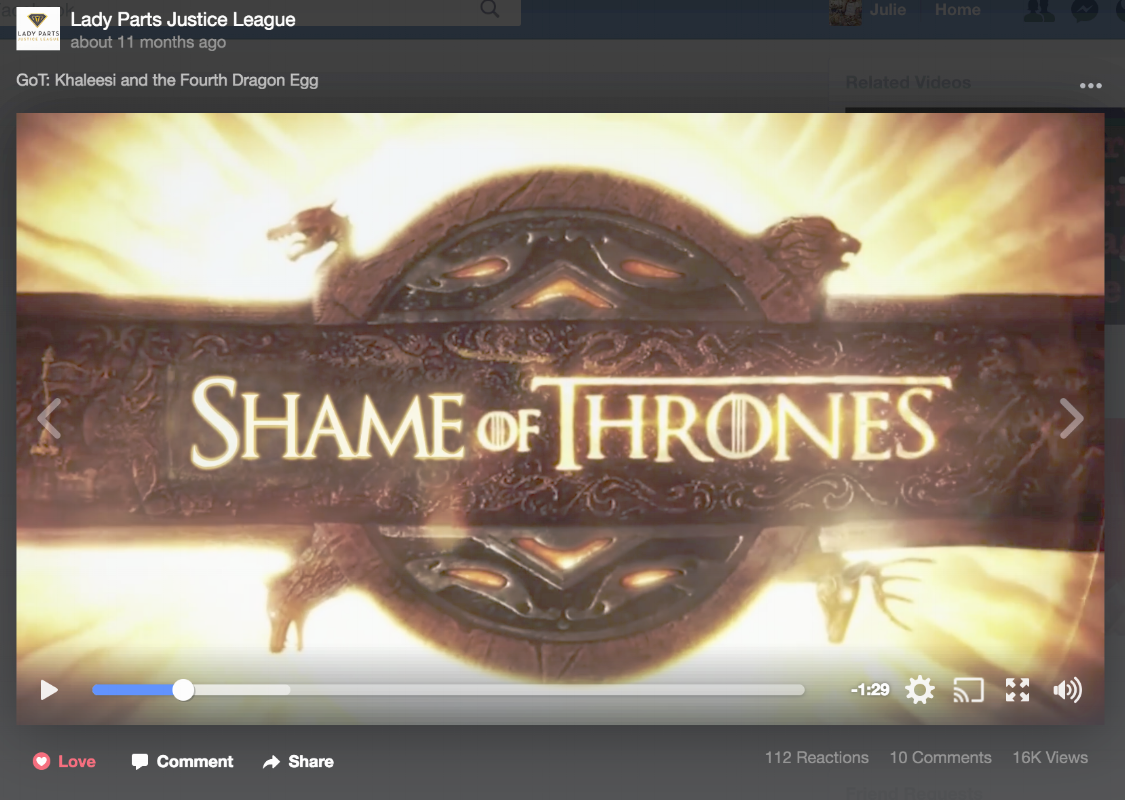Click the 16K Views count
The image size is (1125, 800).
(1050, 758)
